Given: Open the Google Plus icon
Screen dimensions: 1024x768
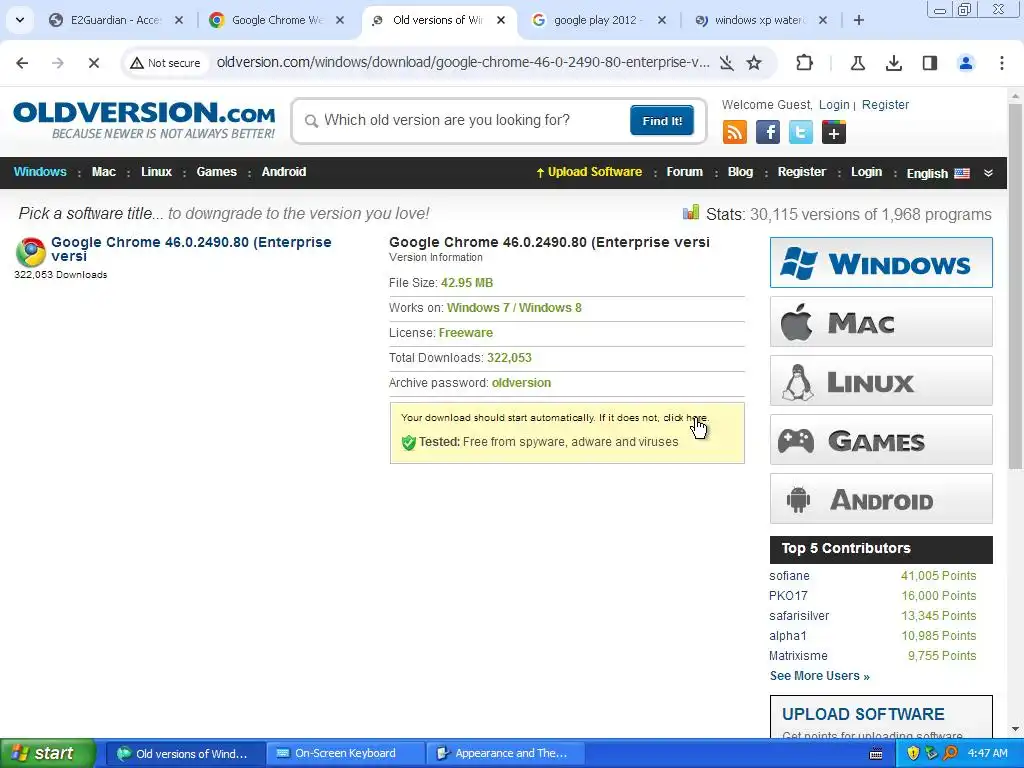Looking at the screenshot, I should pyautogui.click(x=833, y=133).
